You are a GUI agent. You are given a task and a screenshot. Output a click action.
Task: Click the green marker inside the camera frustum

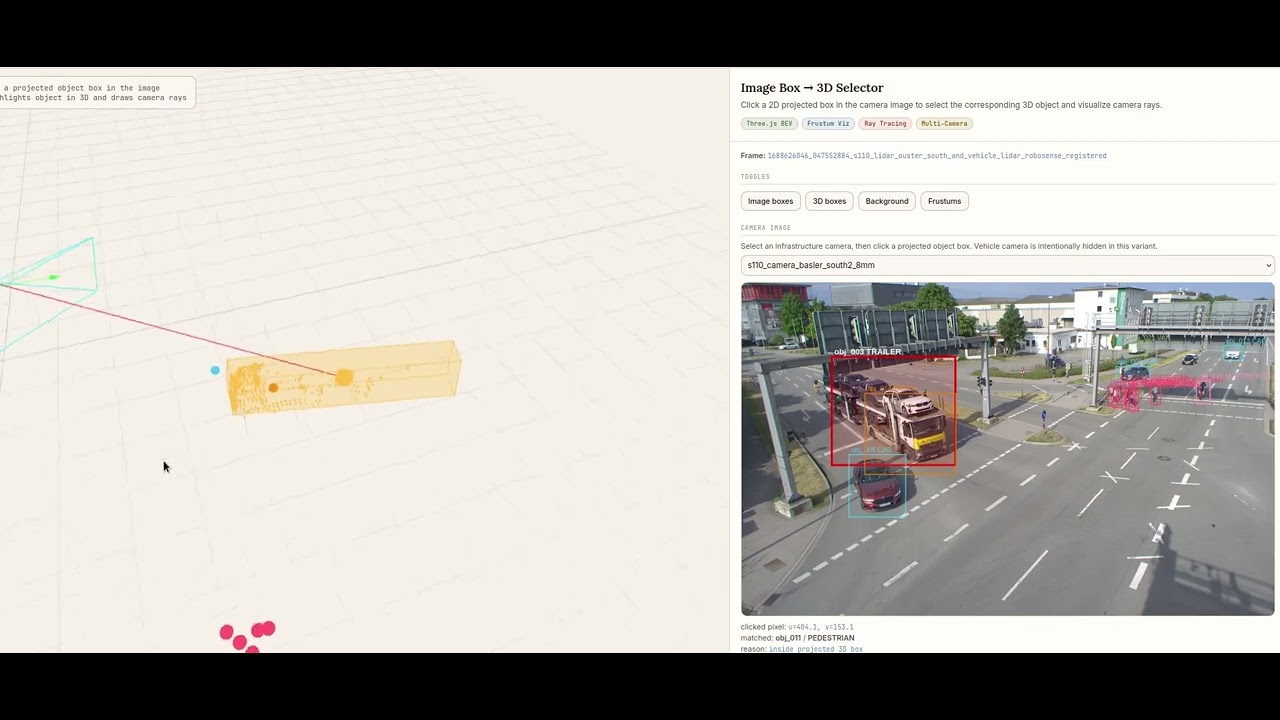click(x=54, y=277)
